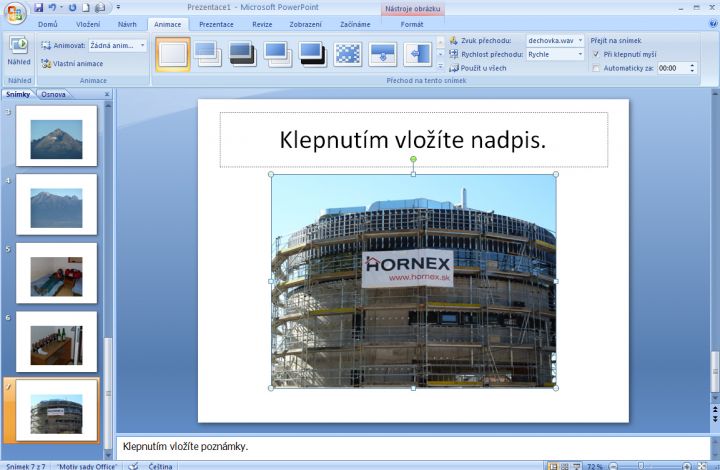The width and height of the screenshot is (720, 470).
Task: Open the Customize Quick Access Toolbar arrow
Action: (118, 7)
